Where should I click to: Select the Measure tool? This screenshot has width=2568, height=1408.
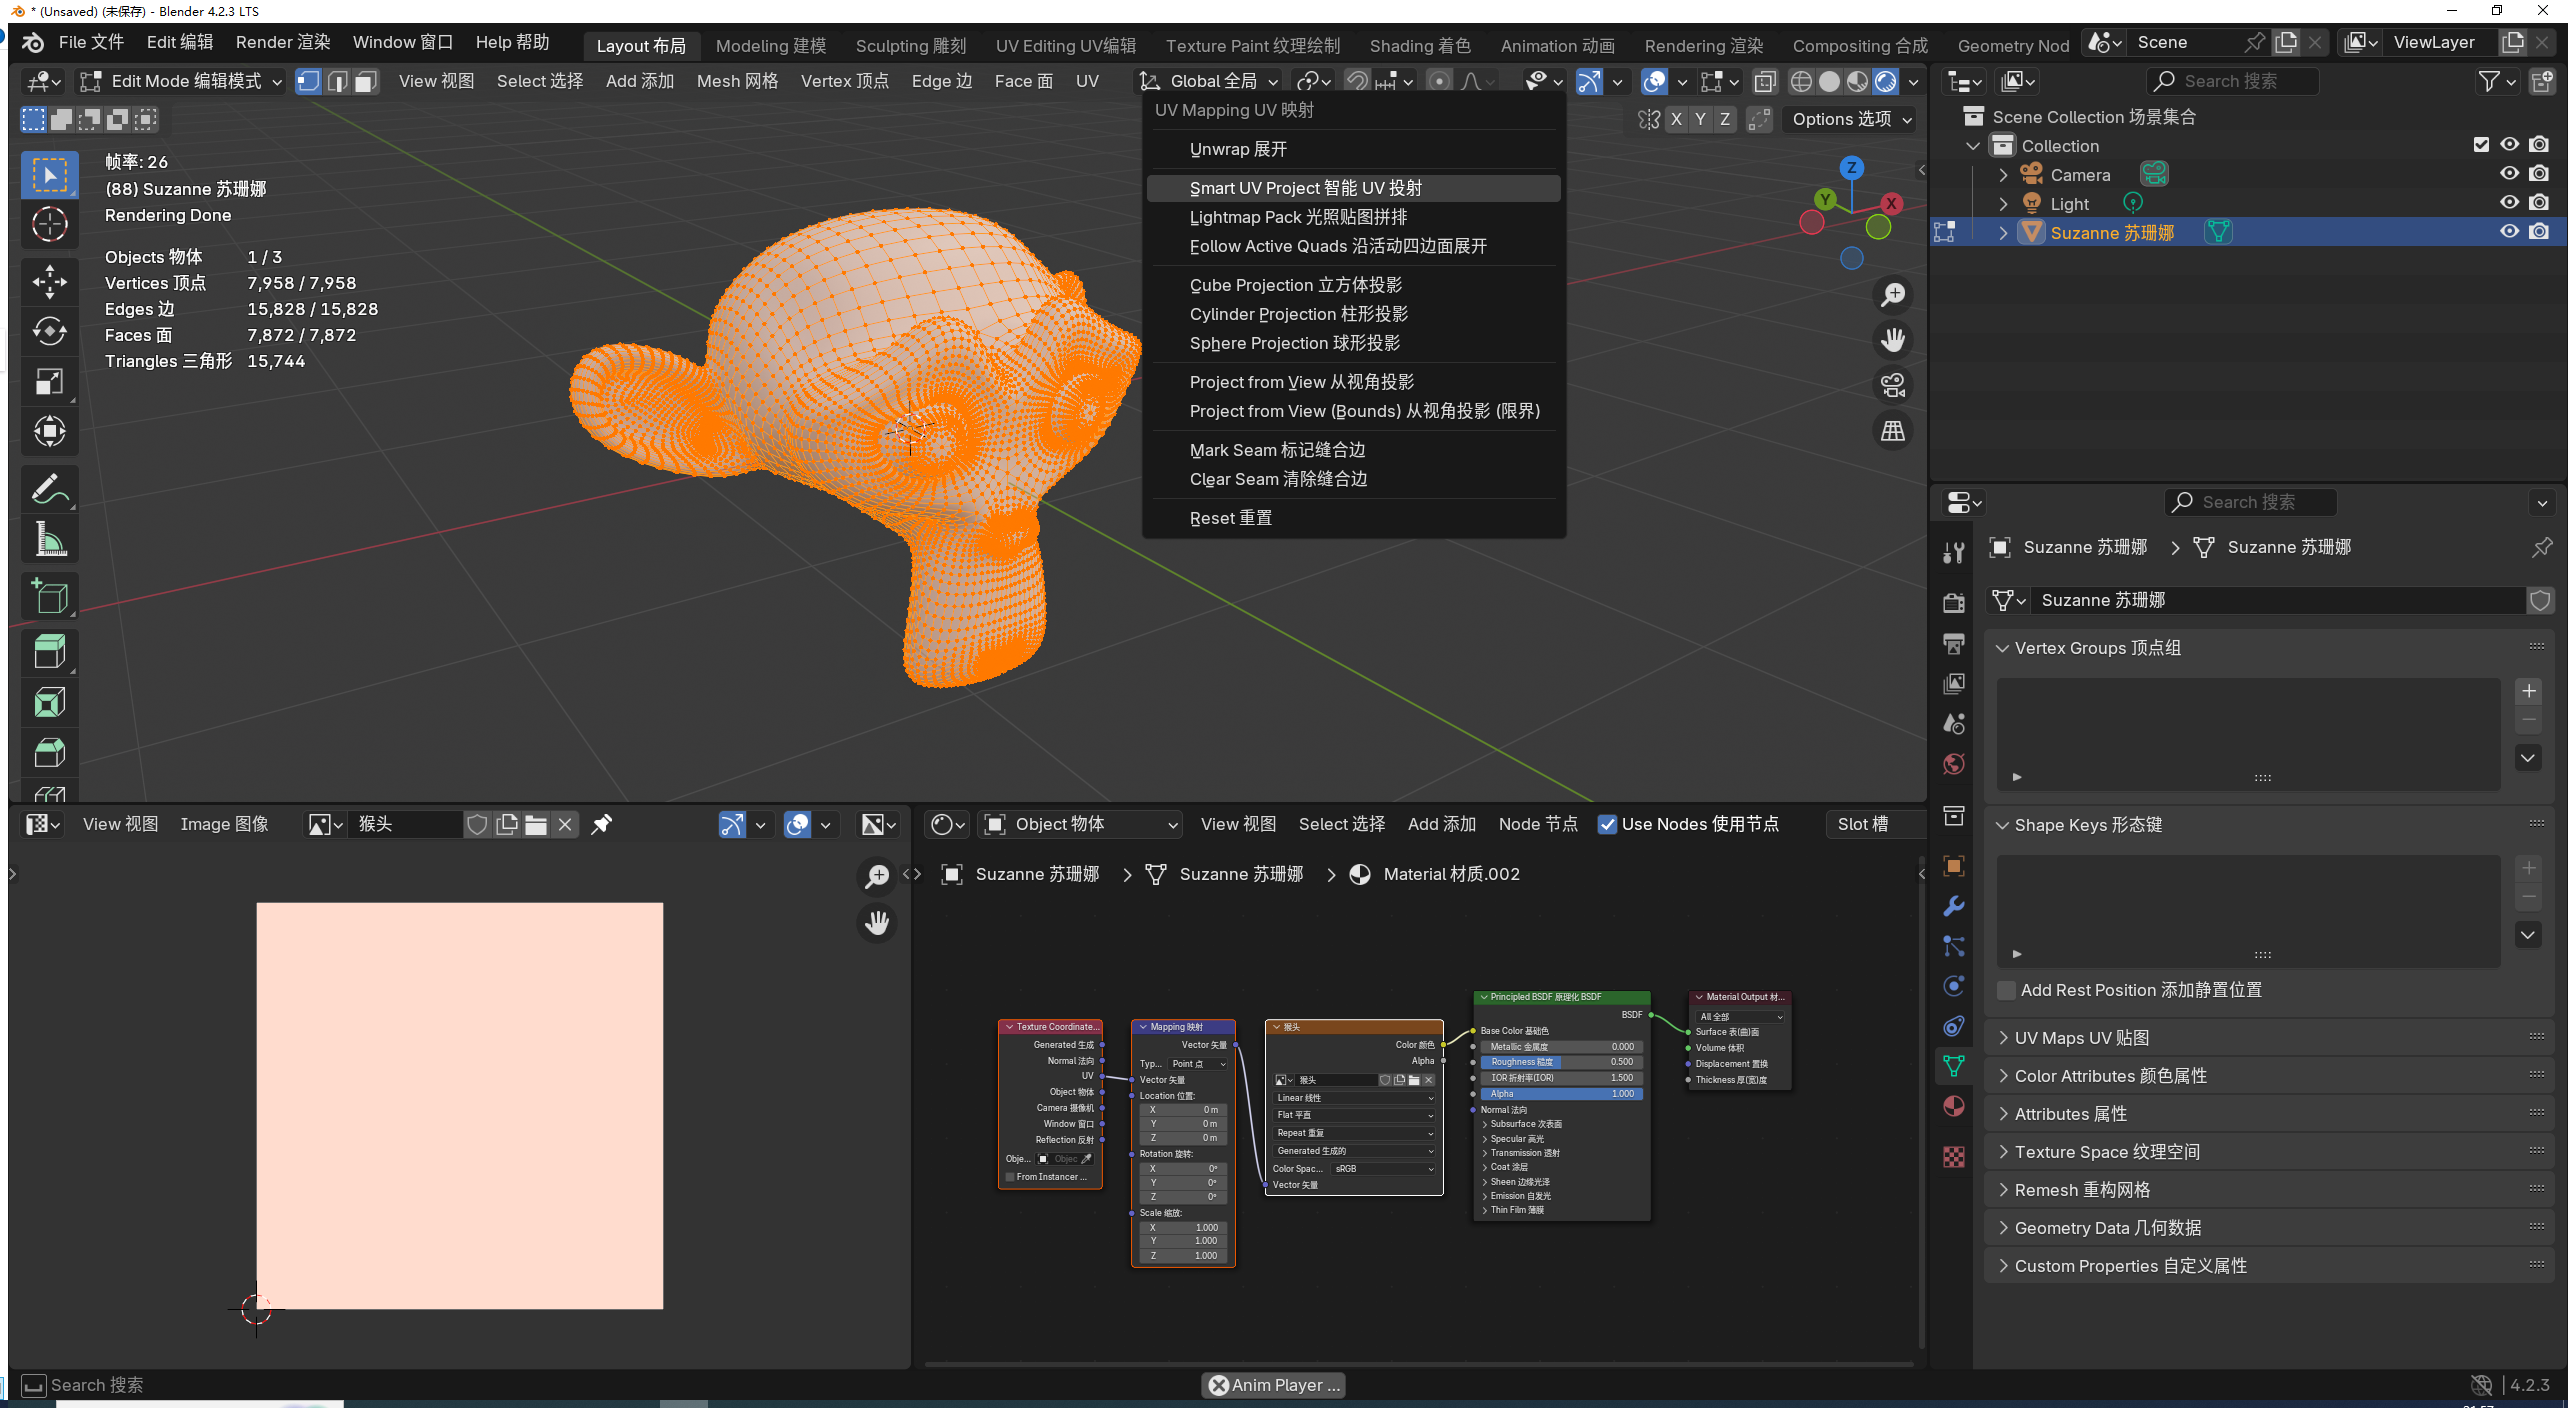pyautogui.click(x=50, y=540)
